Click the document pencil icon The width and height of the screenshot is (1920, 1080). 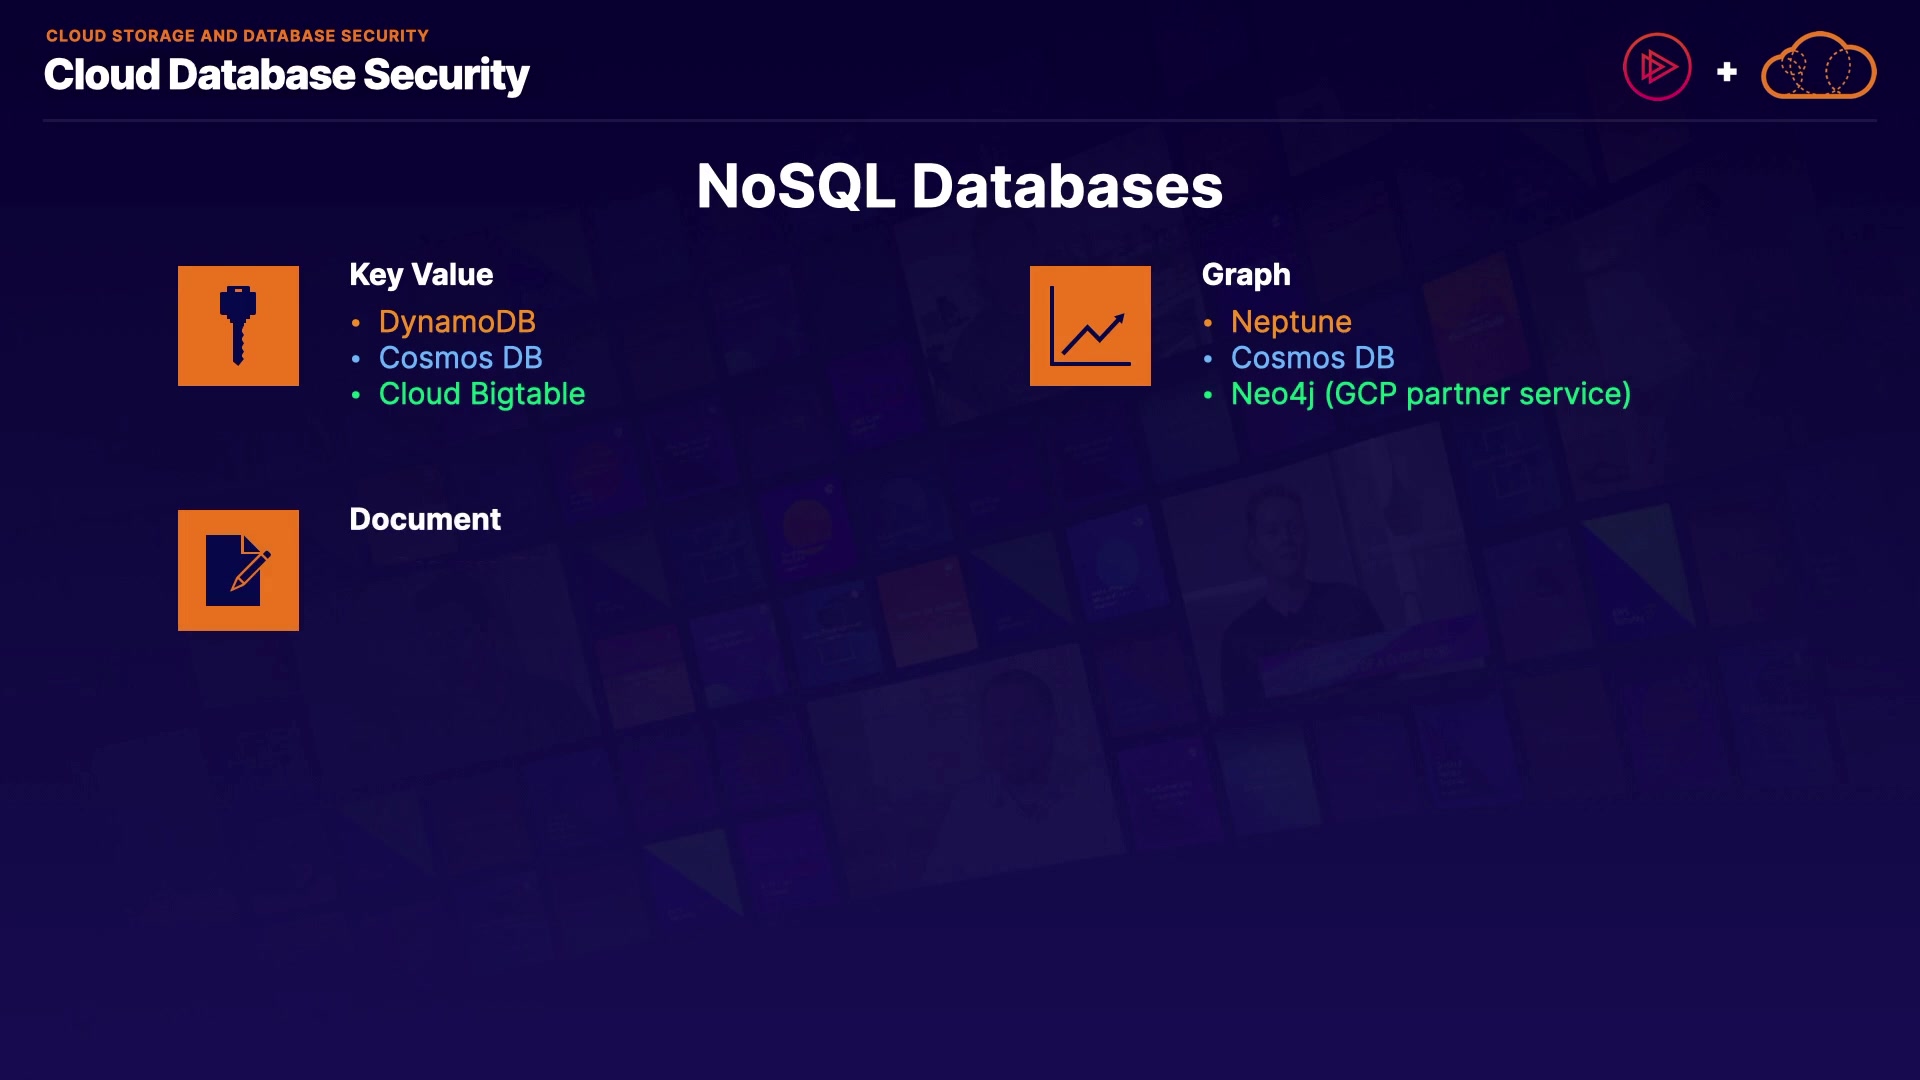pyautogui.click(x=238, y=570)
